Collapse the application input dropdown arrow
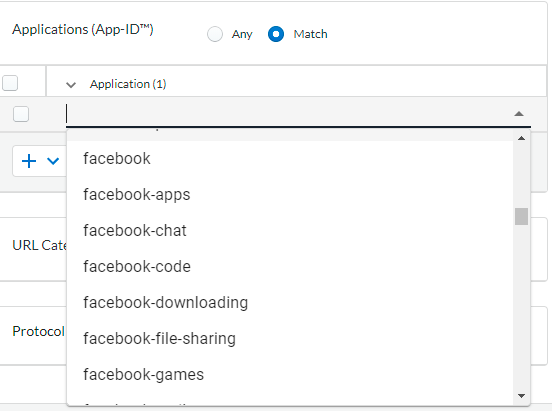This screenshot has height=411, width=552. (x=519, y=114)
